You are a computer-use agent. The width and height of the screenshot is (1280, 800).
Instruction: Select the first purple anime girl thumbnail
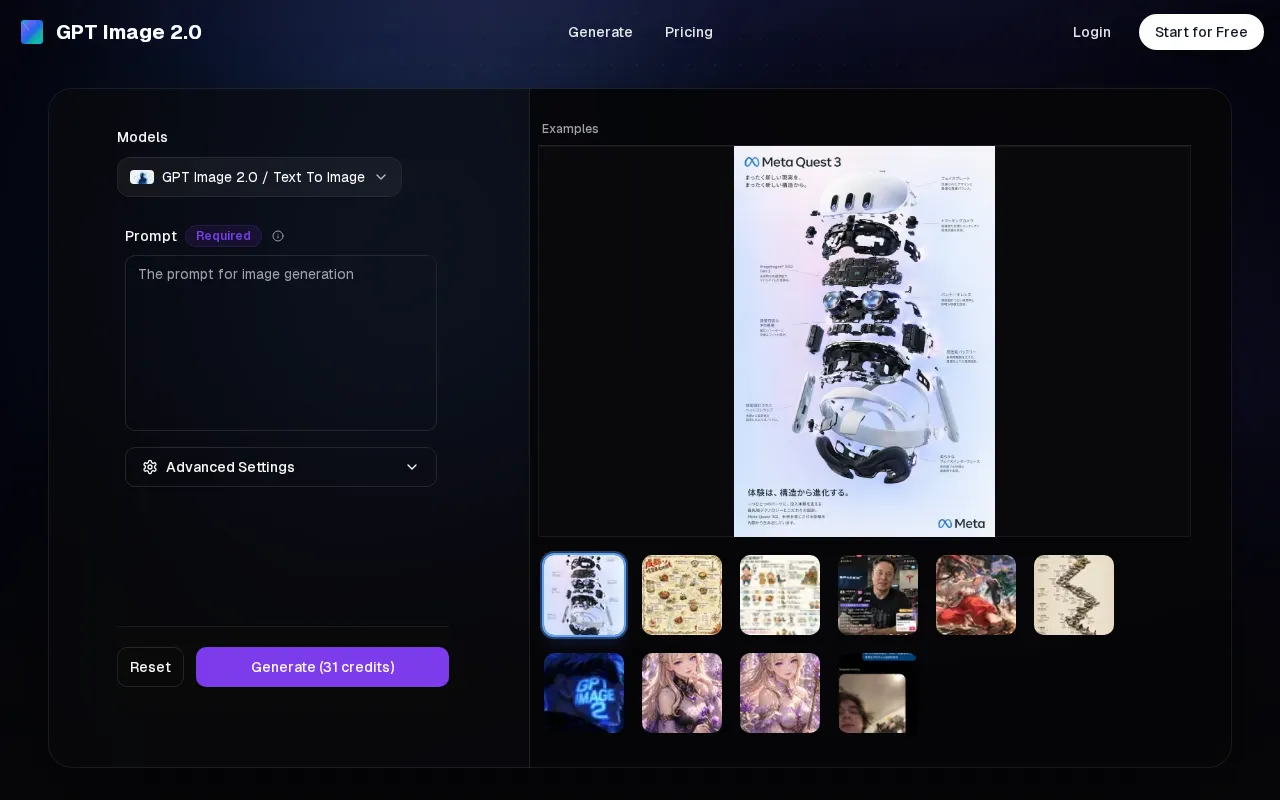[682, 693]
